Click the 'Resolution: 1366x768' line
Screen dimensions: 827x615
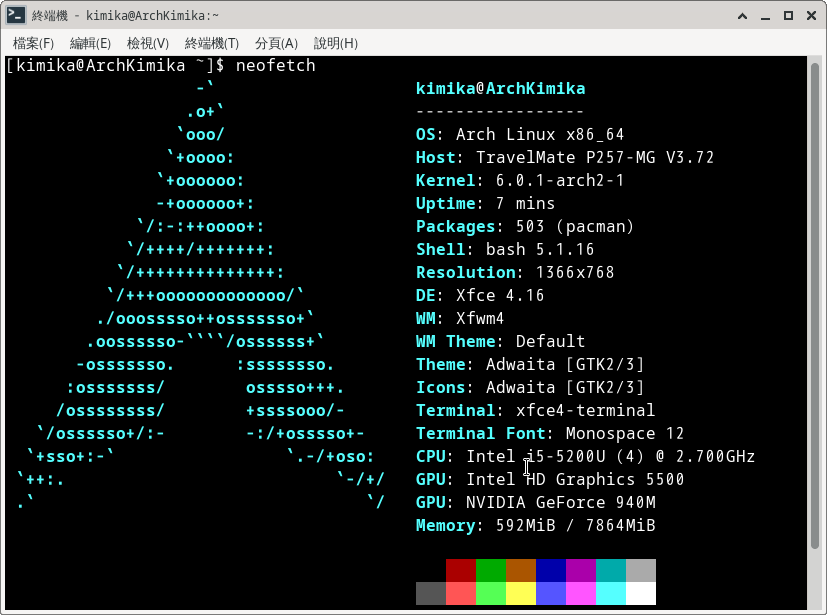(x=515, y=273)
